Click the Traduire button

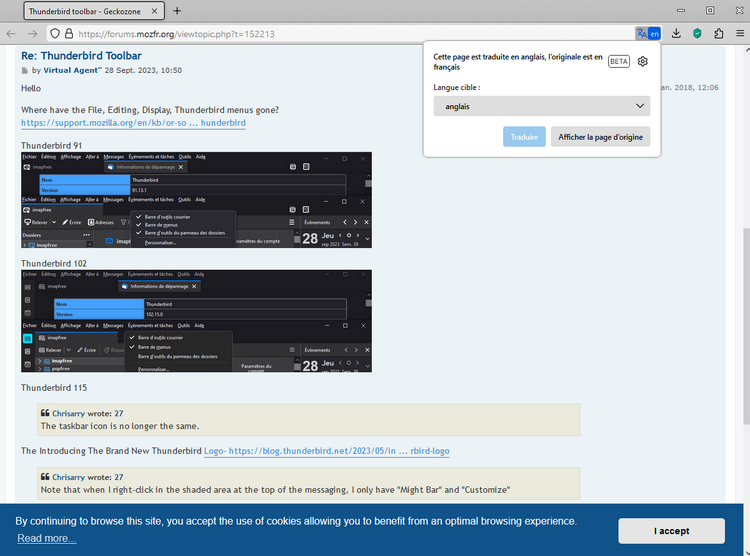[x=524, y=137]
